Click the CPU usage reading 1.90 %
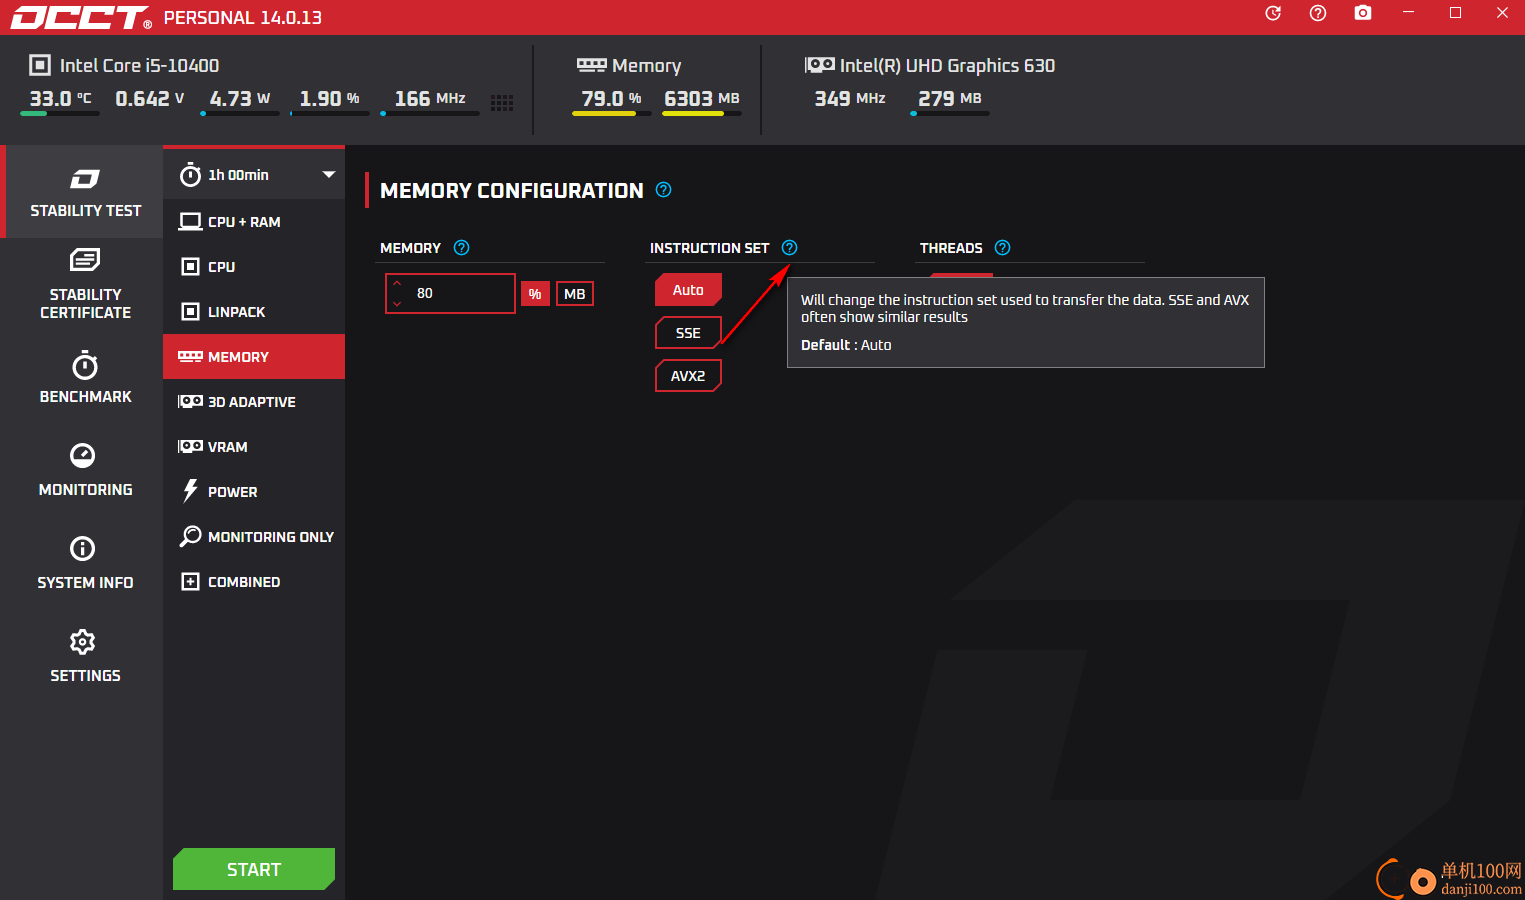1525x900 pixels. coord(330,98)
